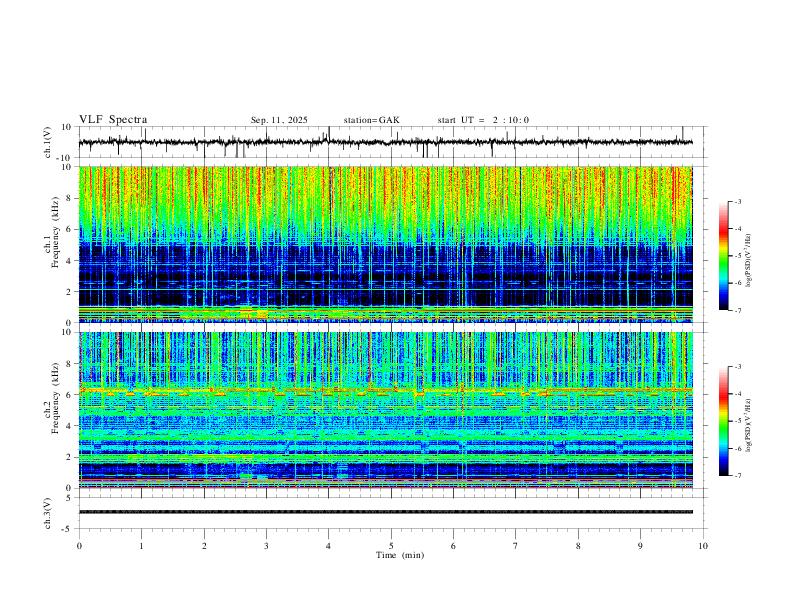Screen dimensions: 792x612
Task: Click the "3" tick on the time axis
Action: click(266, 546)
